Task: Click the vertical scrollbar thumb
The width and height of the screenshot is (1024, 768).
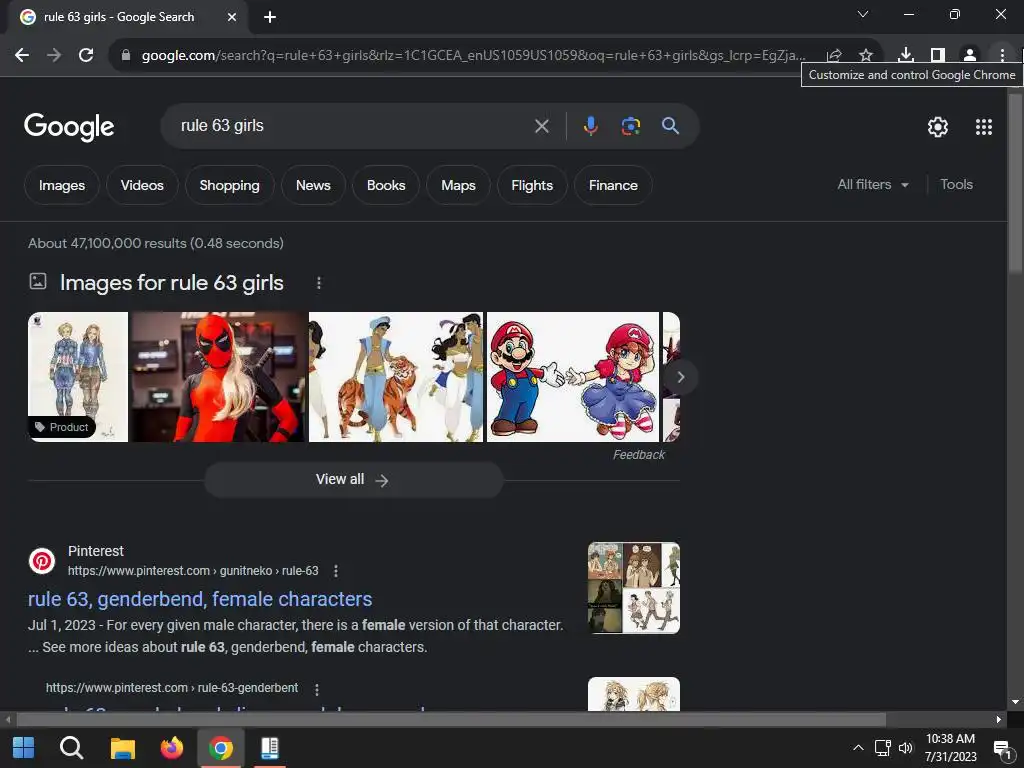Action: point(1015,183)
